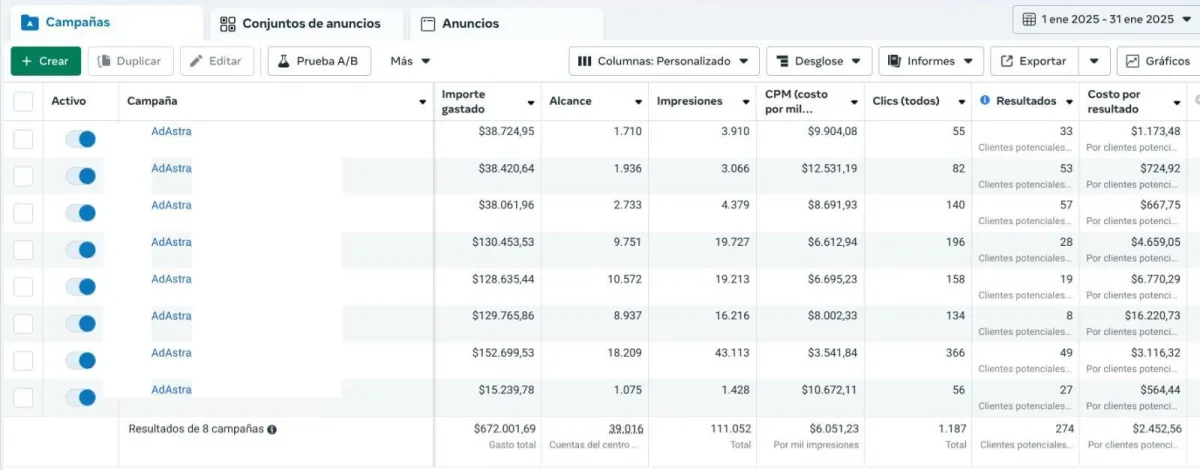Open the Desglose dropdown

pyautogui.click(x=819, y=61)
